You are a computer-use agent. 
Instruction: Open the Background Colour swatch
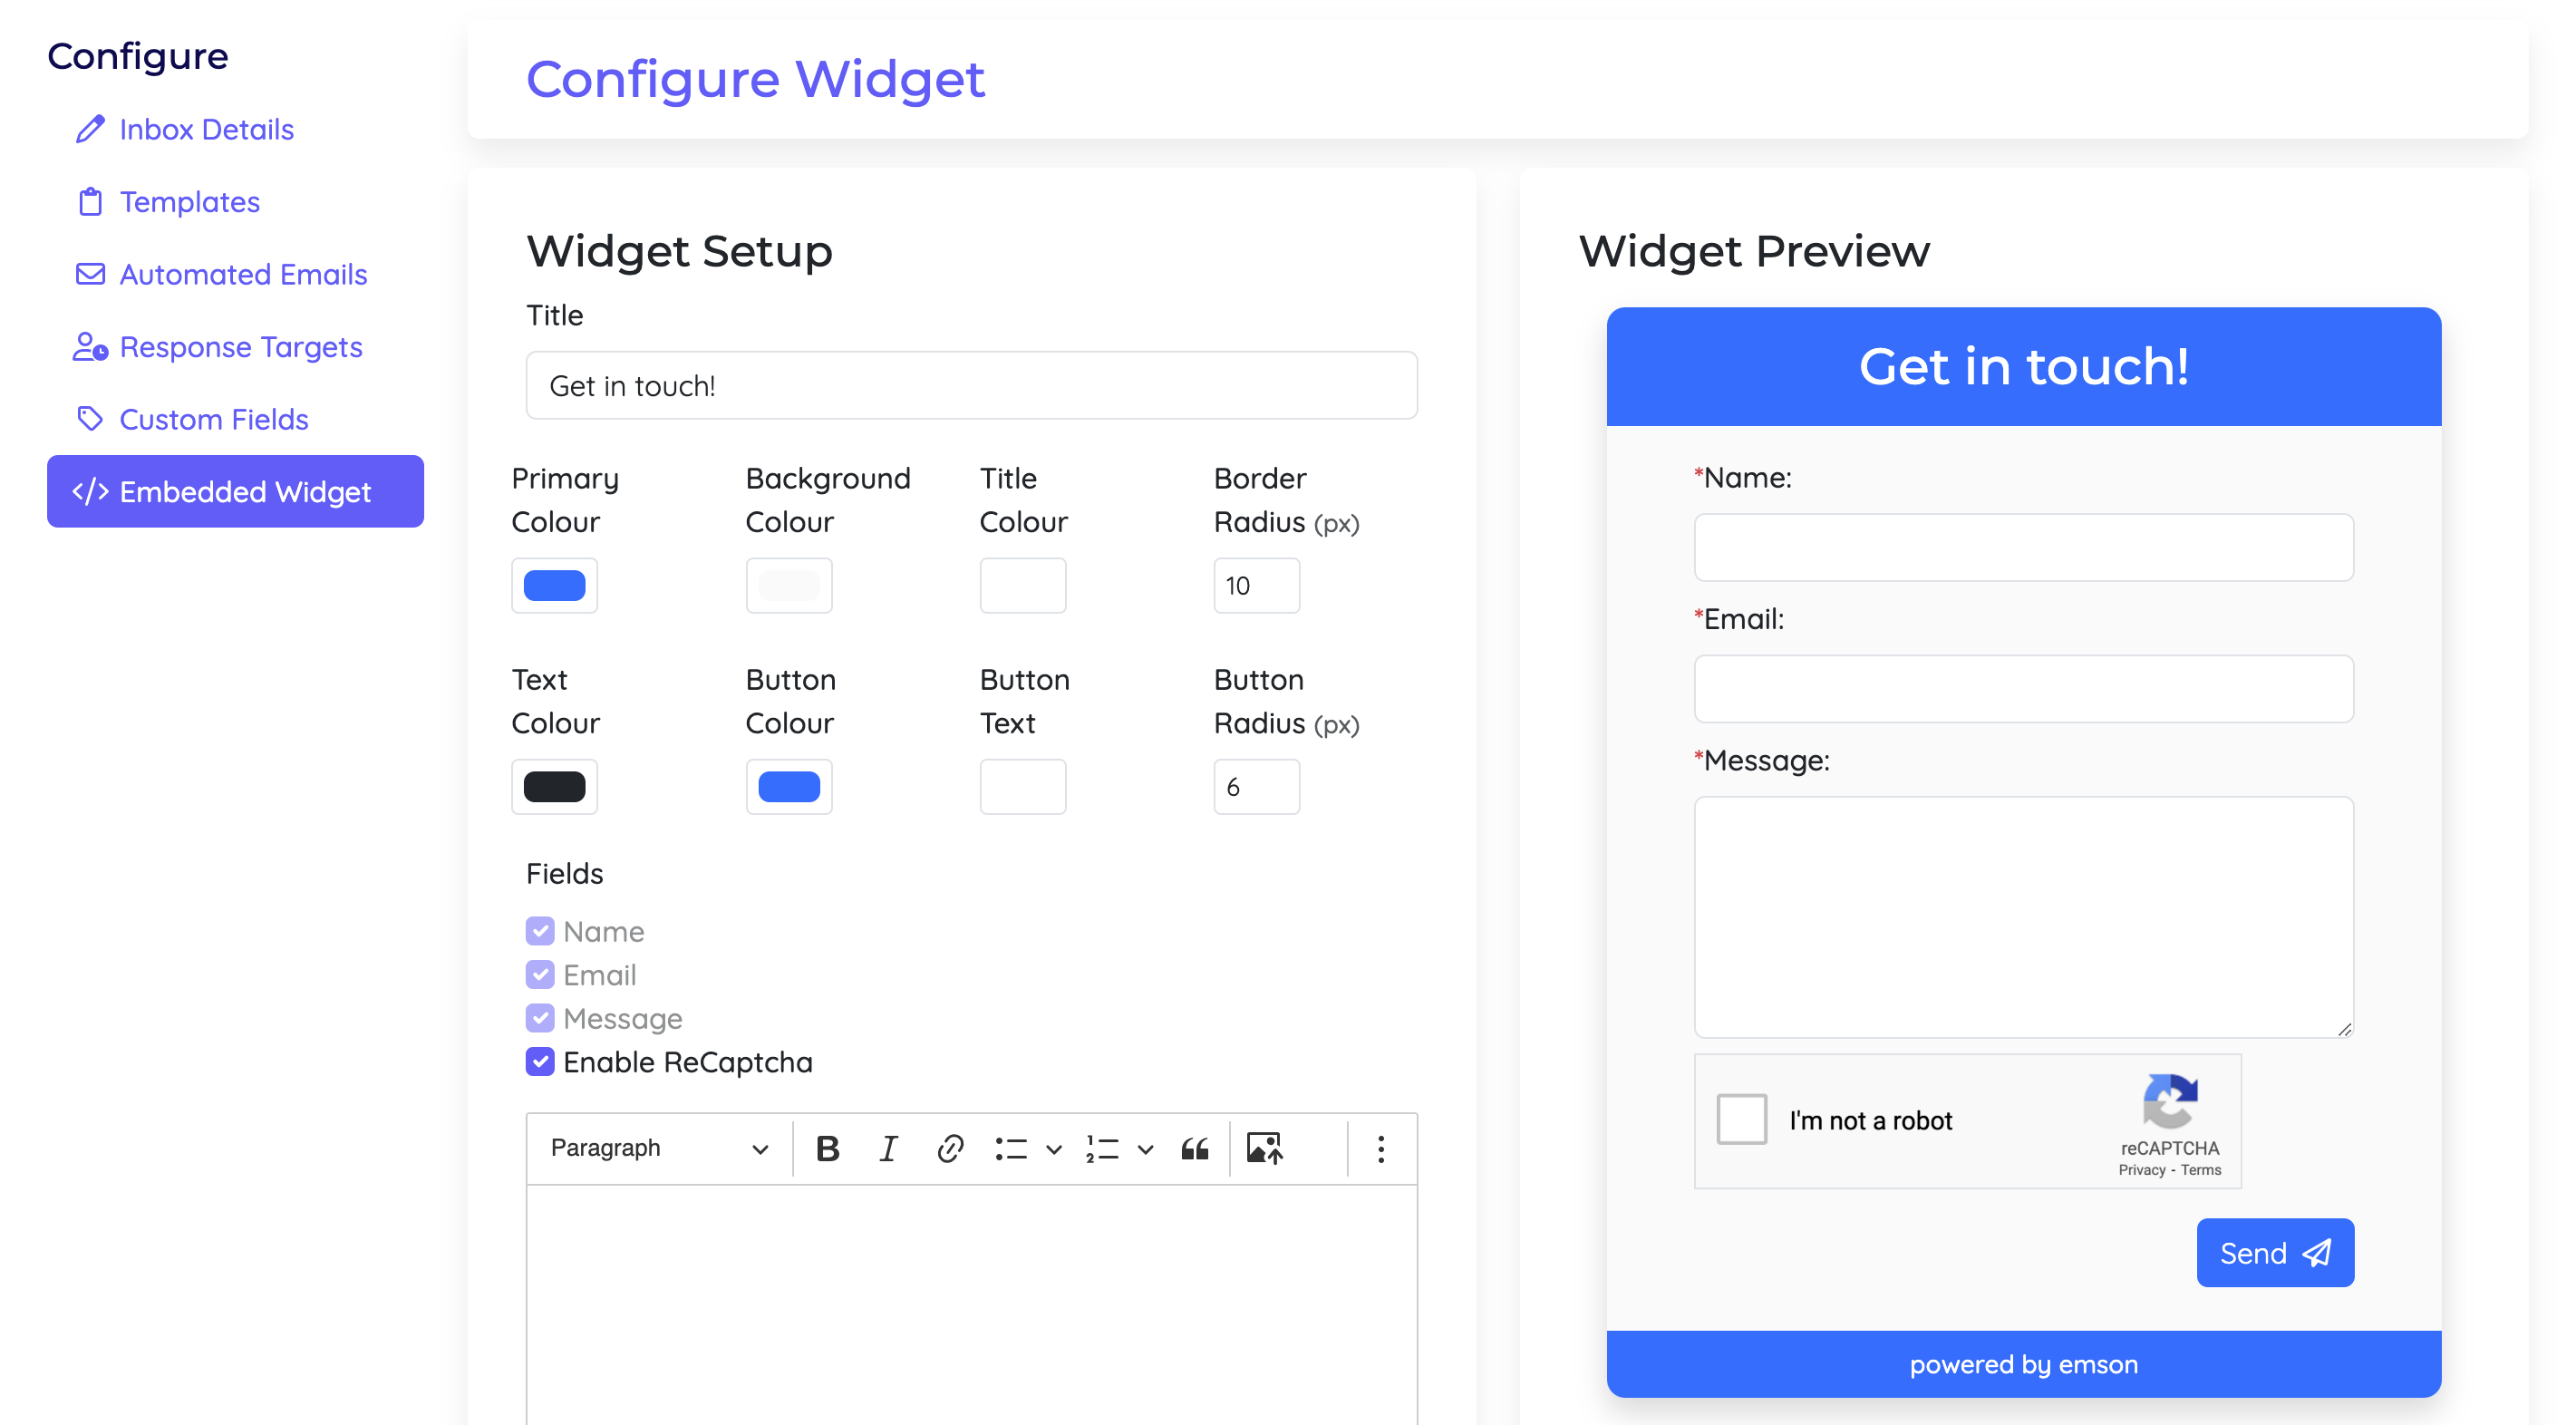point(789,585)
